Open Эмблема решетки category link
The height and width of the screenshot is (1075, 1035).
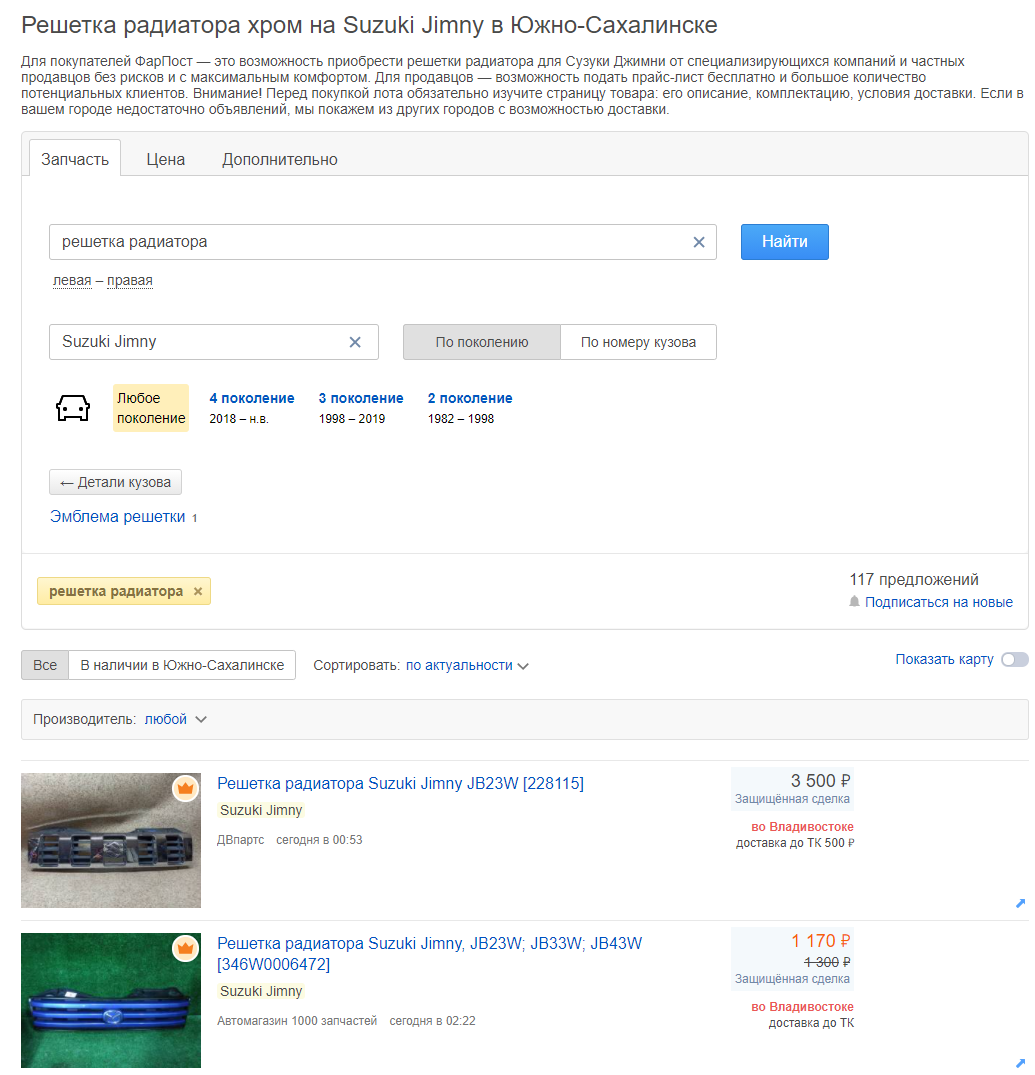[117, 517]
